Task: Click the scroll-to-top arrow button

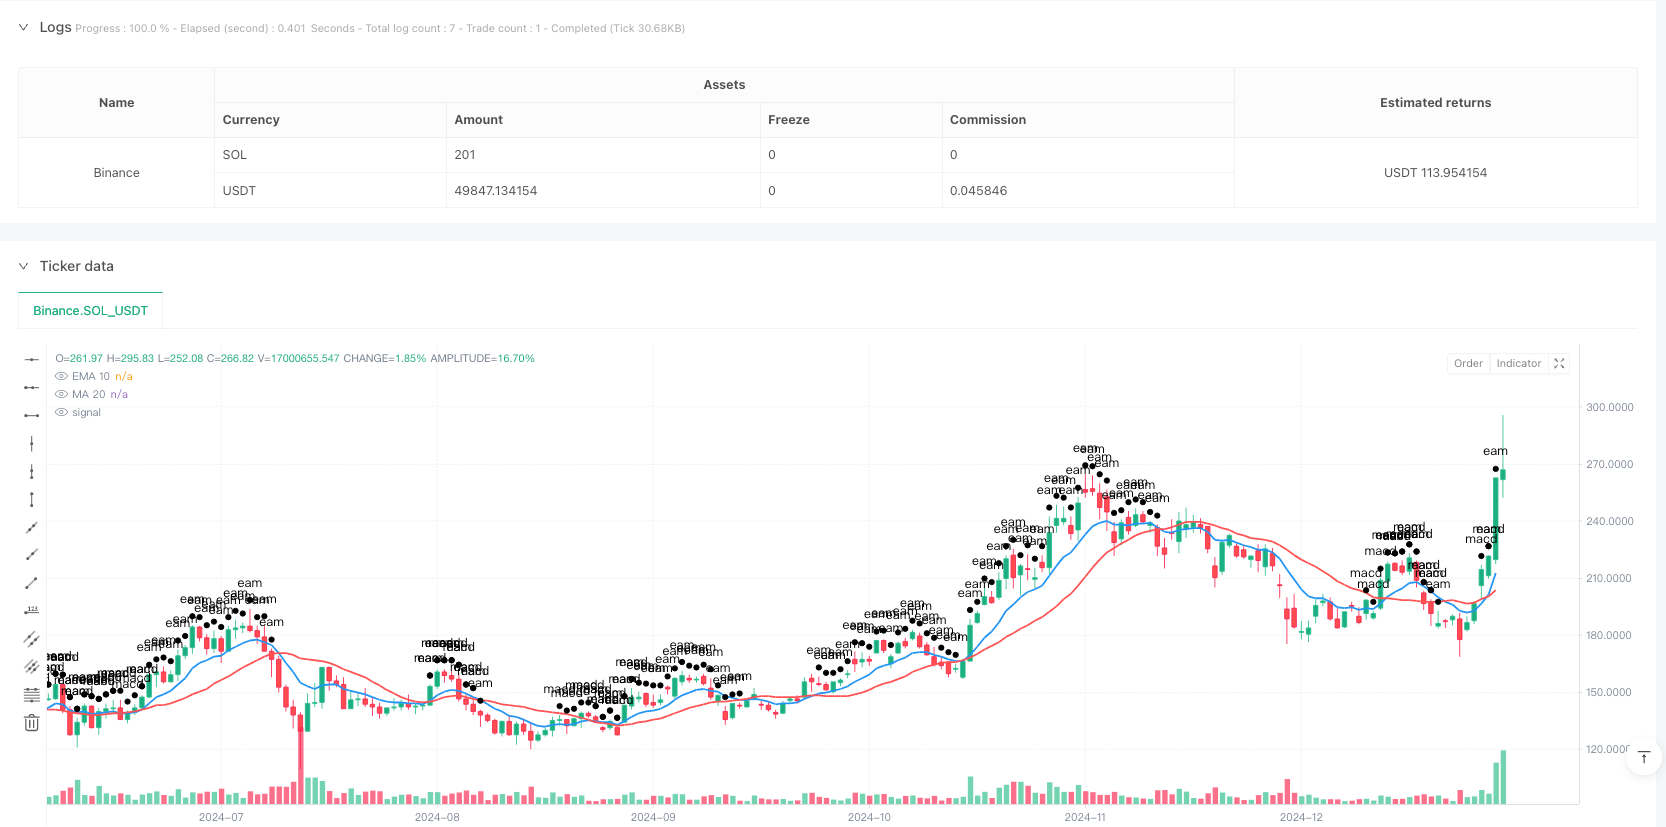Action: [x=1644, y=757]
